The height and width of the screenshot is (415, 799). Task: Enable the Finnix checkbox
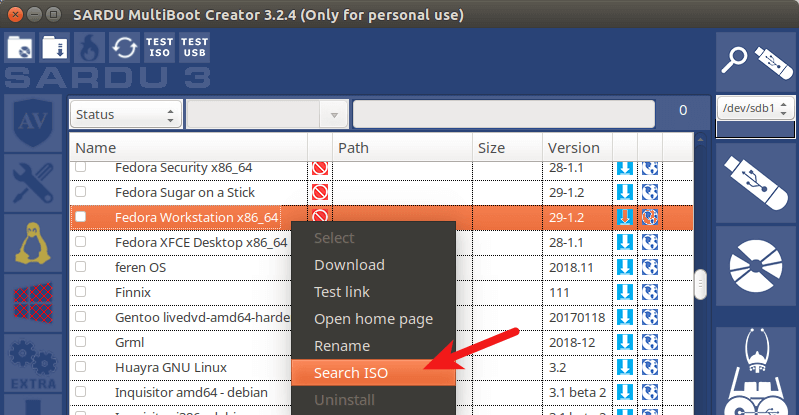(81, 292)
